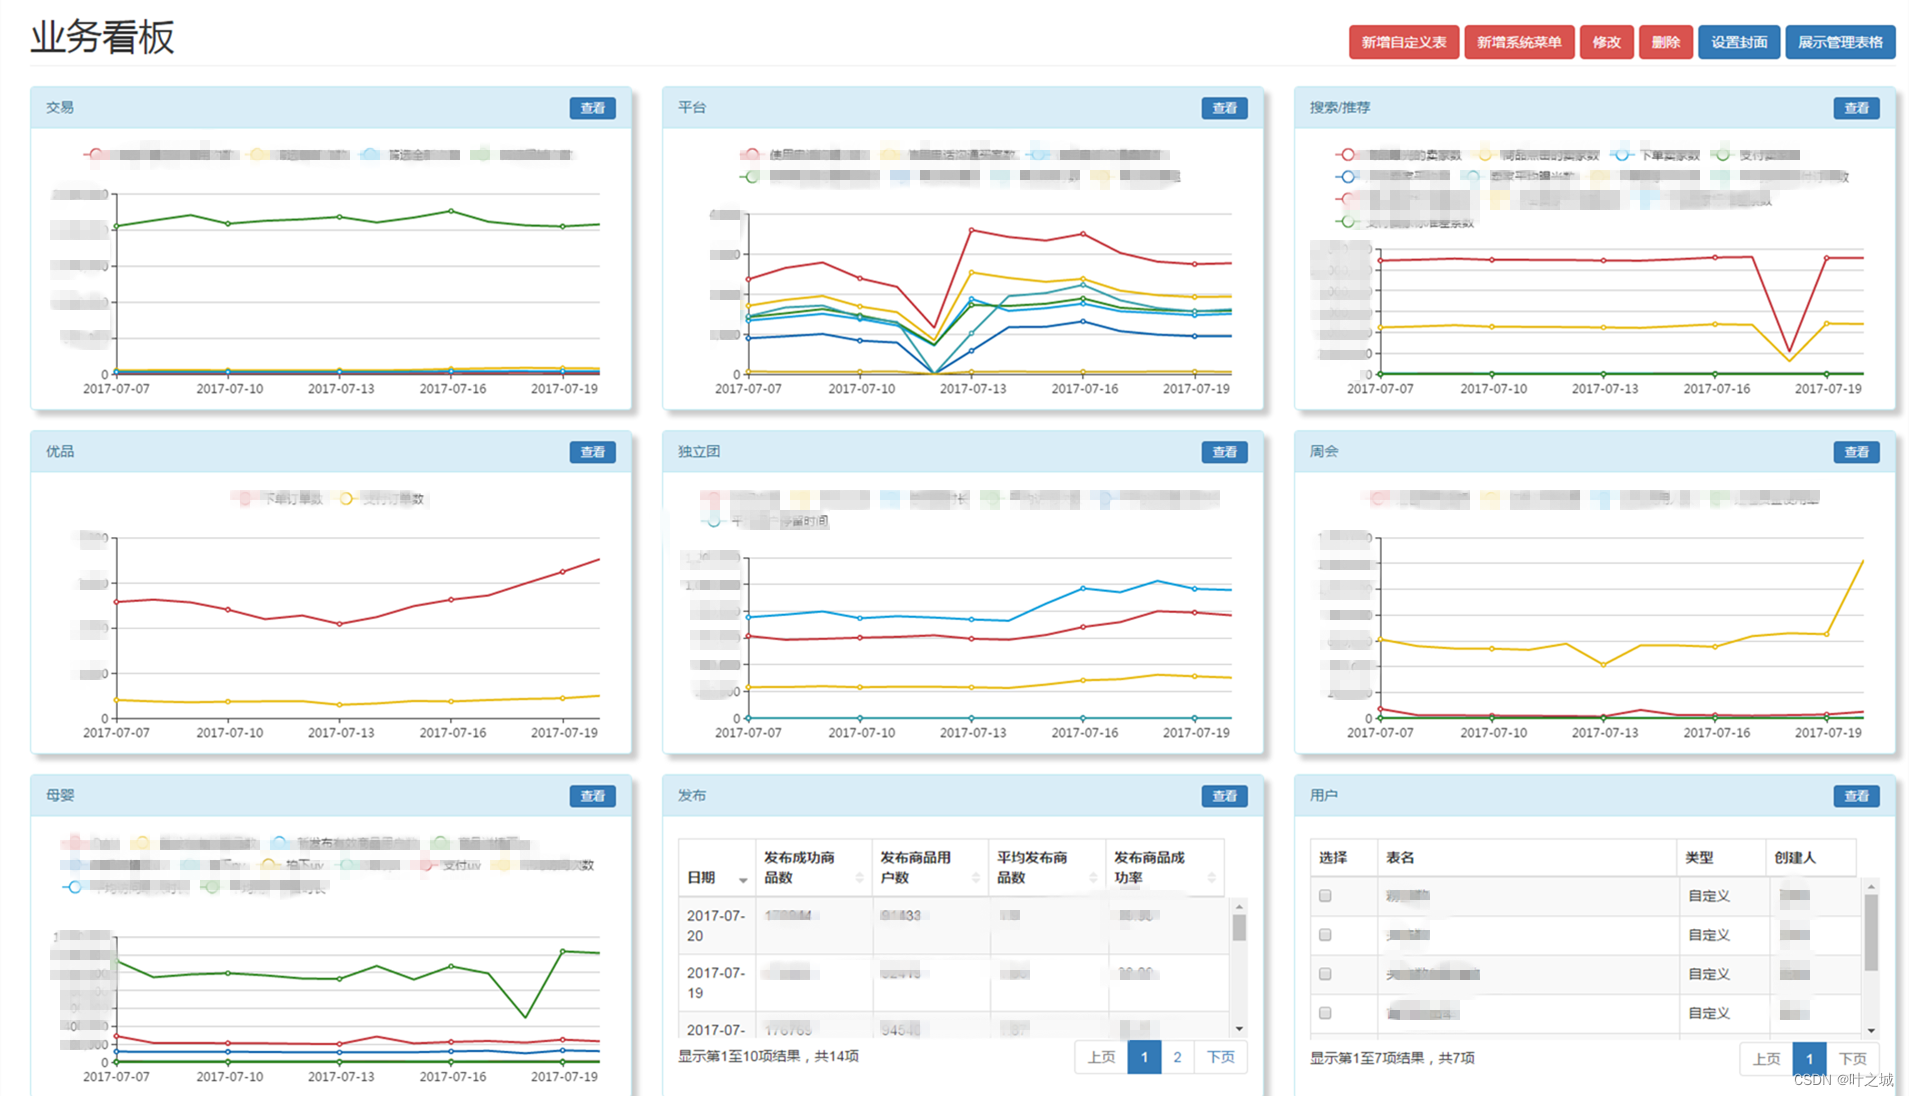Click down arrow of 用户 table scrollbar
This screenshot has width=1909, height=1096.
[1871, 1030]
